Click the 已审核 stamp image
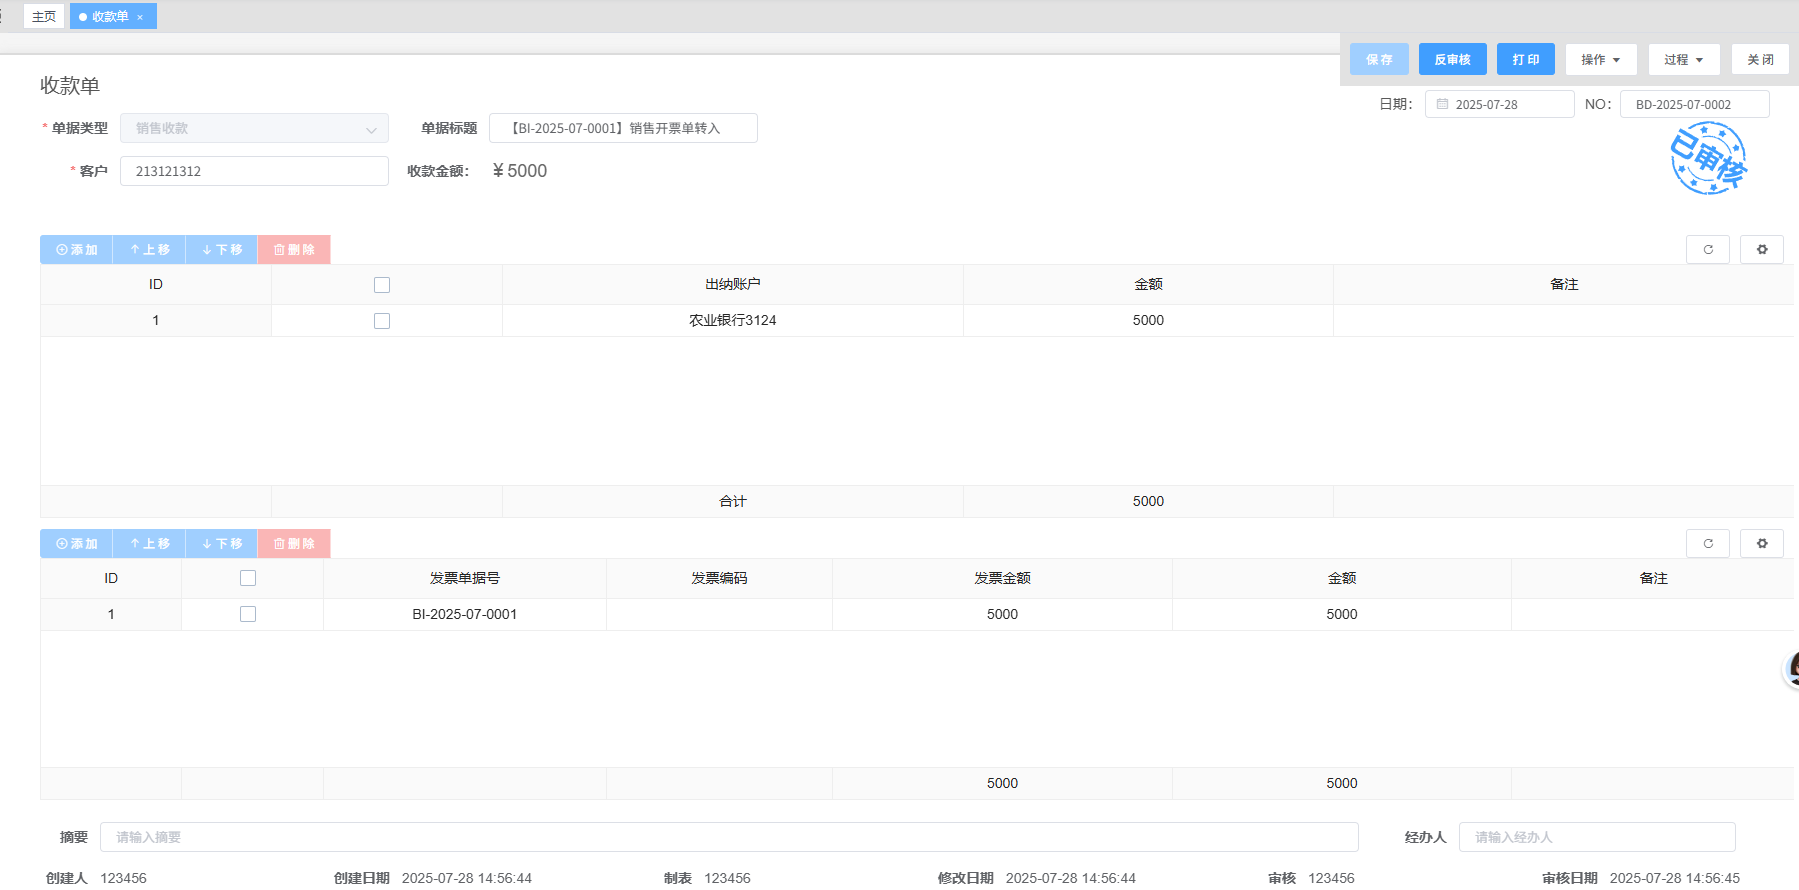Screen dimensions: 1799x890 click(1708, 158)
